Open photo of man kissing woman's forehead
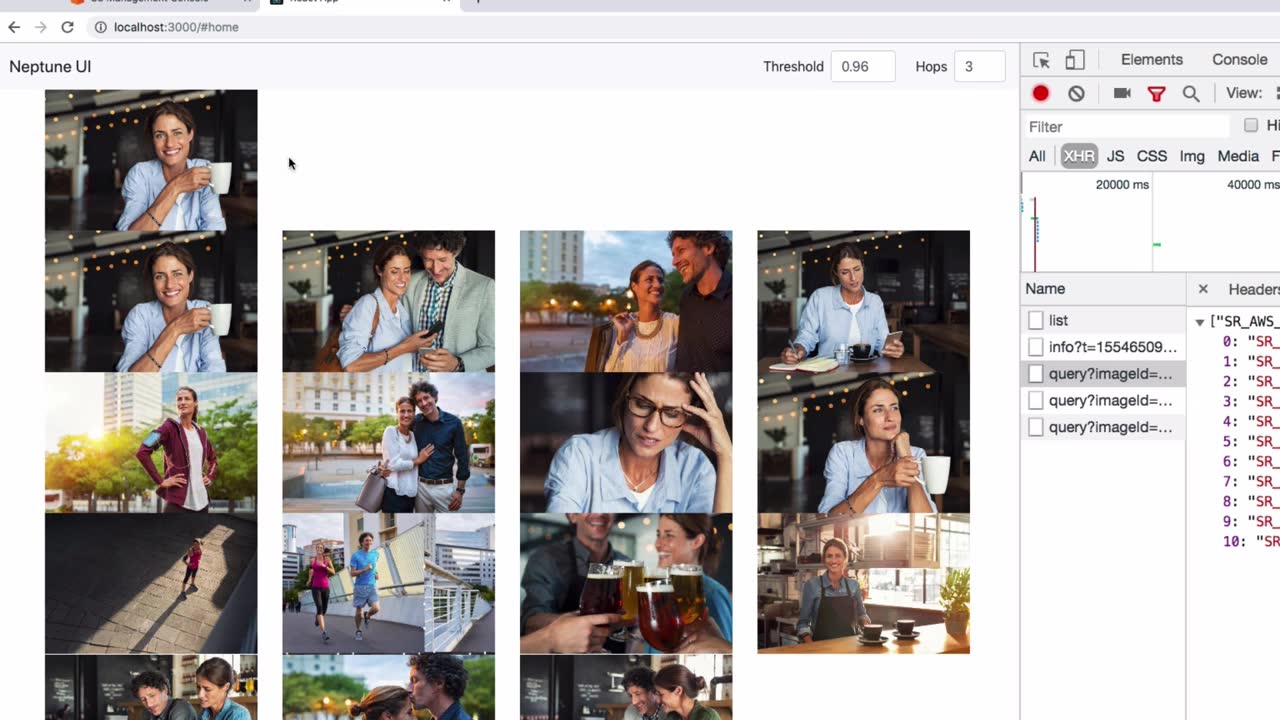 click(x=388, y=688)
